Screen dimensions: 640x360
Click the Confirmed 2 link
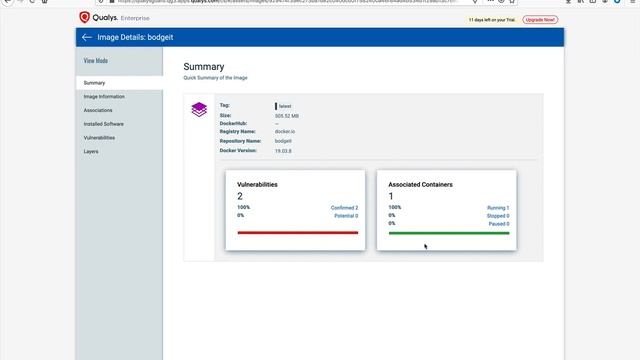[344, 208]
